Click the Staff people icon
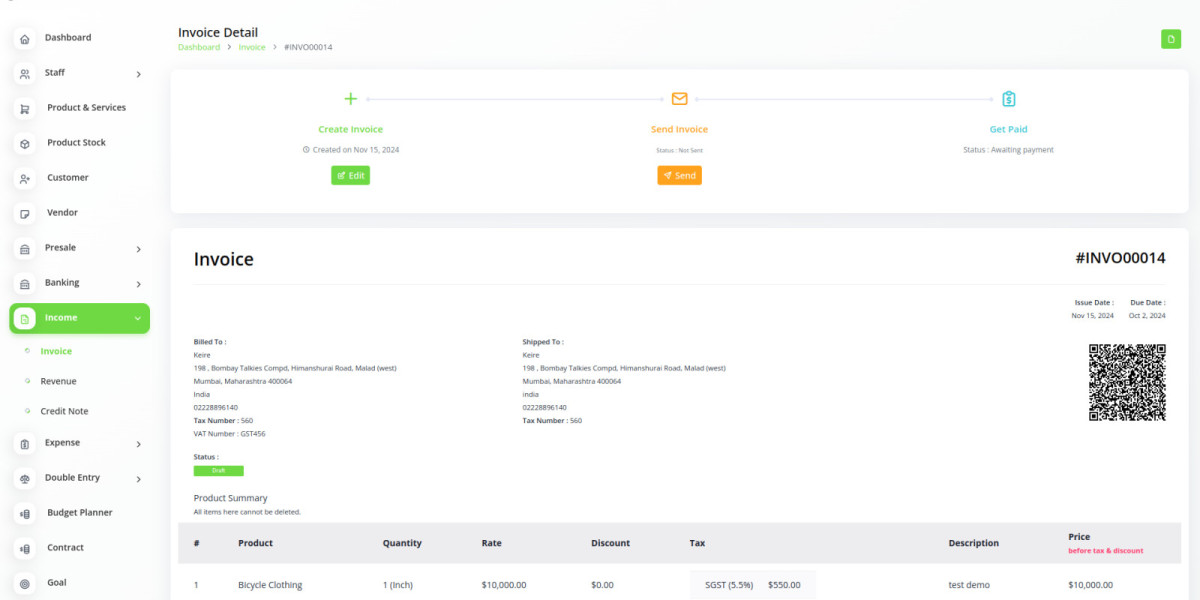 click(25, 74)
